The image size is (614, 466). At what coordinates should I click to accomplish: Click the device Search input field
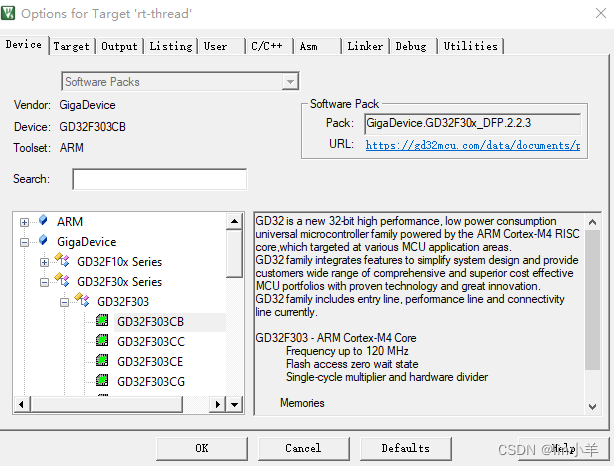point(159,179)
